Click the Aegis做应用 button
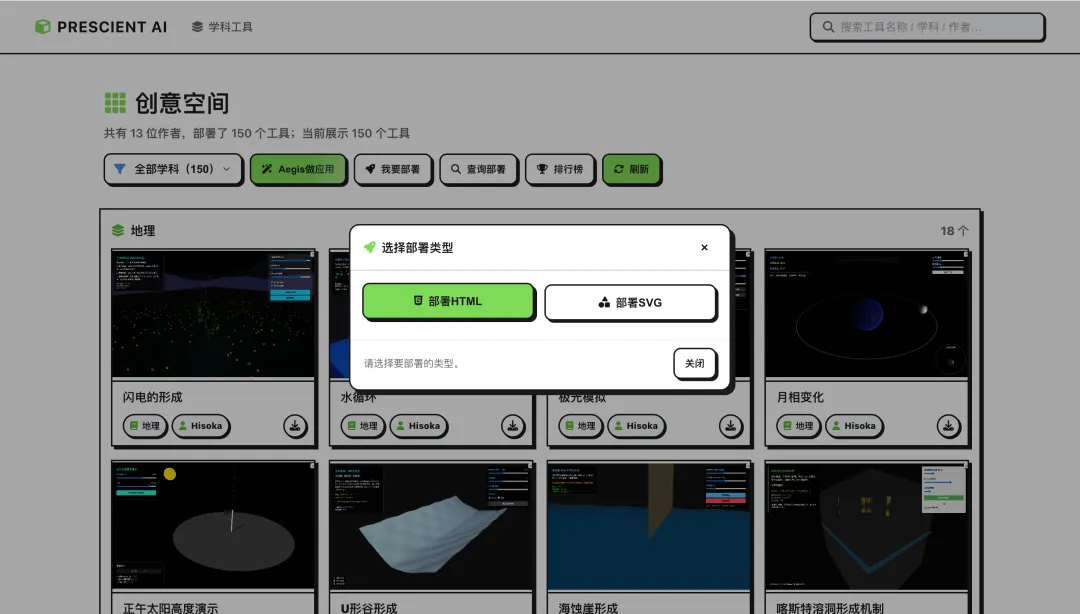 tap(298, 169)
